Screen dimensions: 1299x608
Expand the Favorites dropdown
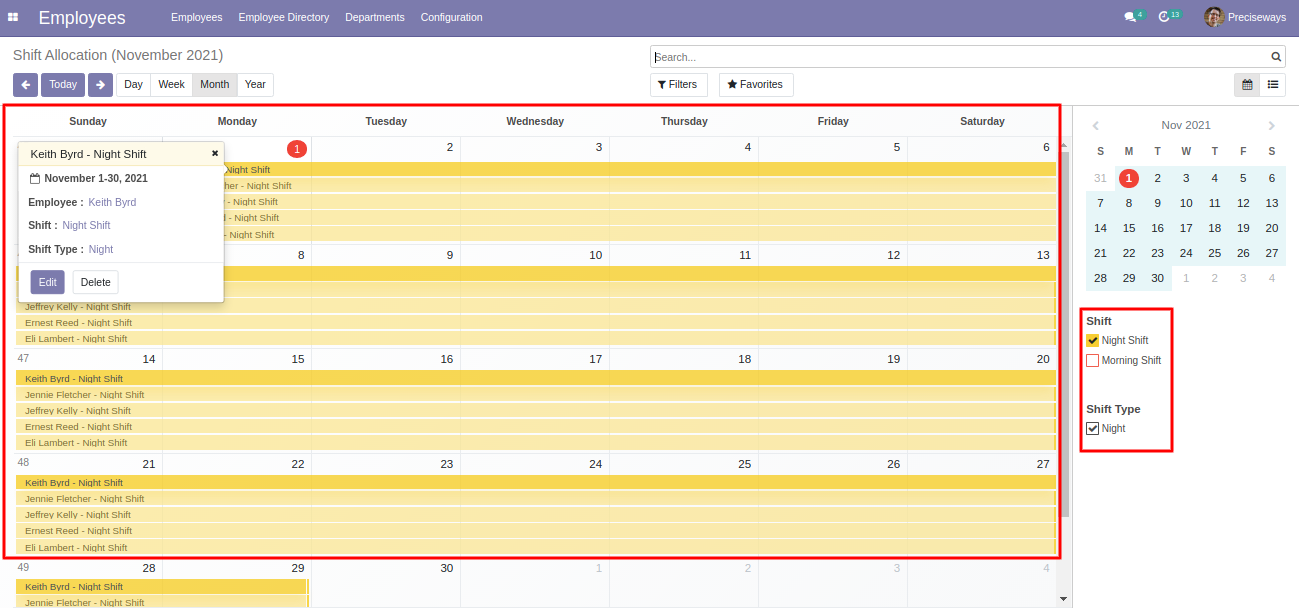coord(756,85)
